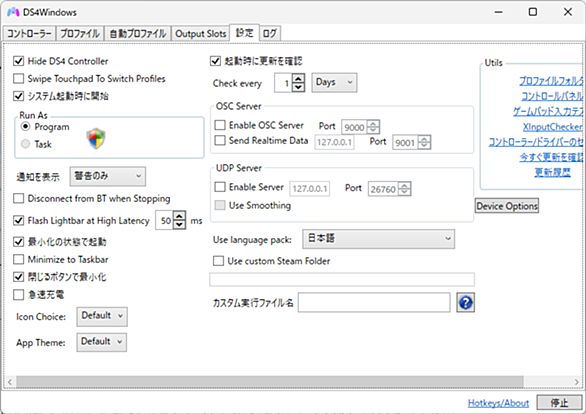Toggle システム起動時に開始 checkbox
The height and width of the screenshot is (414, 586).
pyautogui.click(x=18, y=96)
